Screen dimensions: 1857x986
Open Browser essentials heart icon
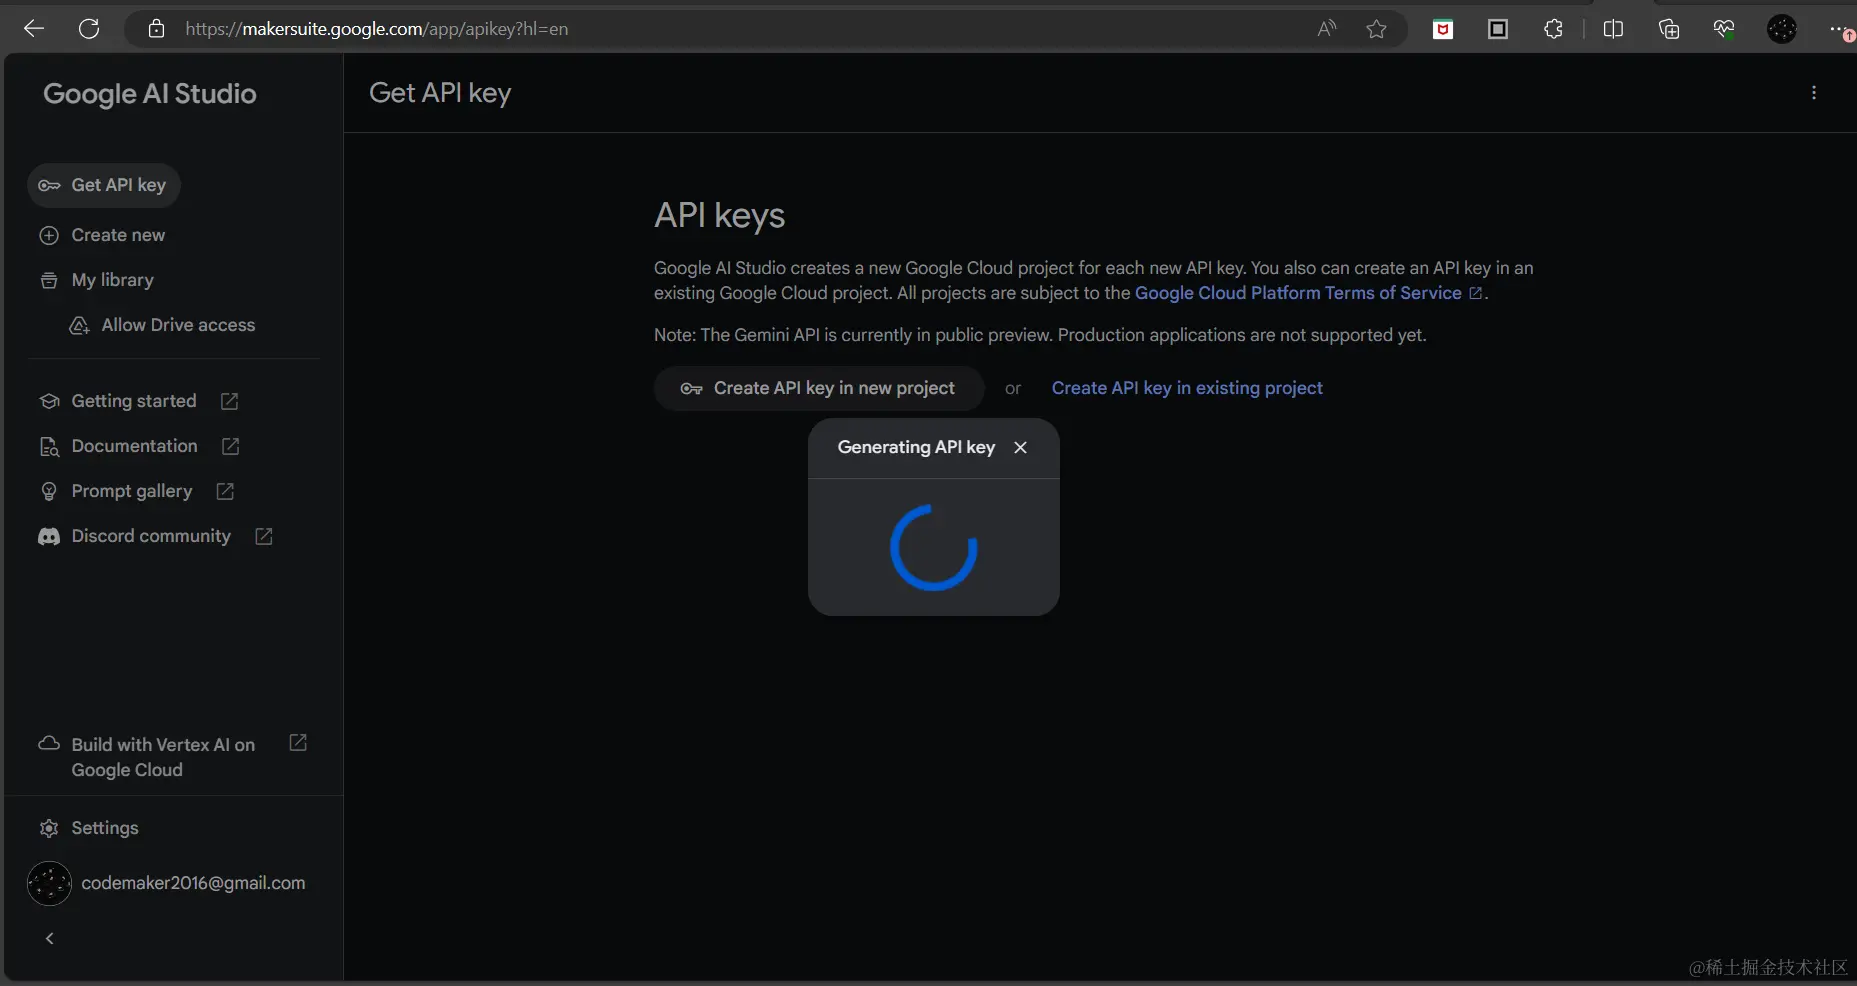pyautogui.click(x=1724, y=29)
